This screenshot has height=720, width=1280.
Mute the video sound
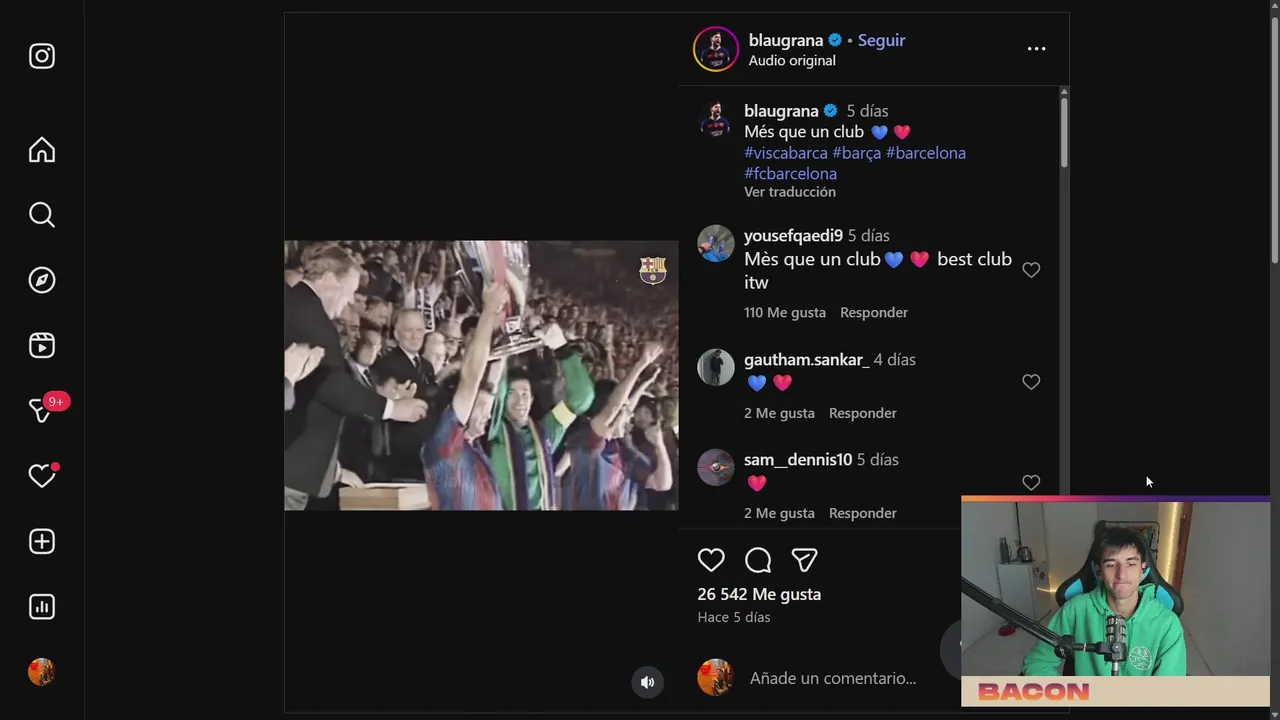pyautogui.click(x=648, y=682)
